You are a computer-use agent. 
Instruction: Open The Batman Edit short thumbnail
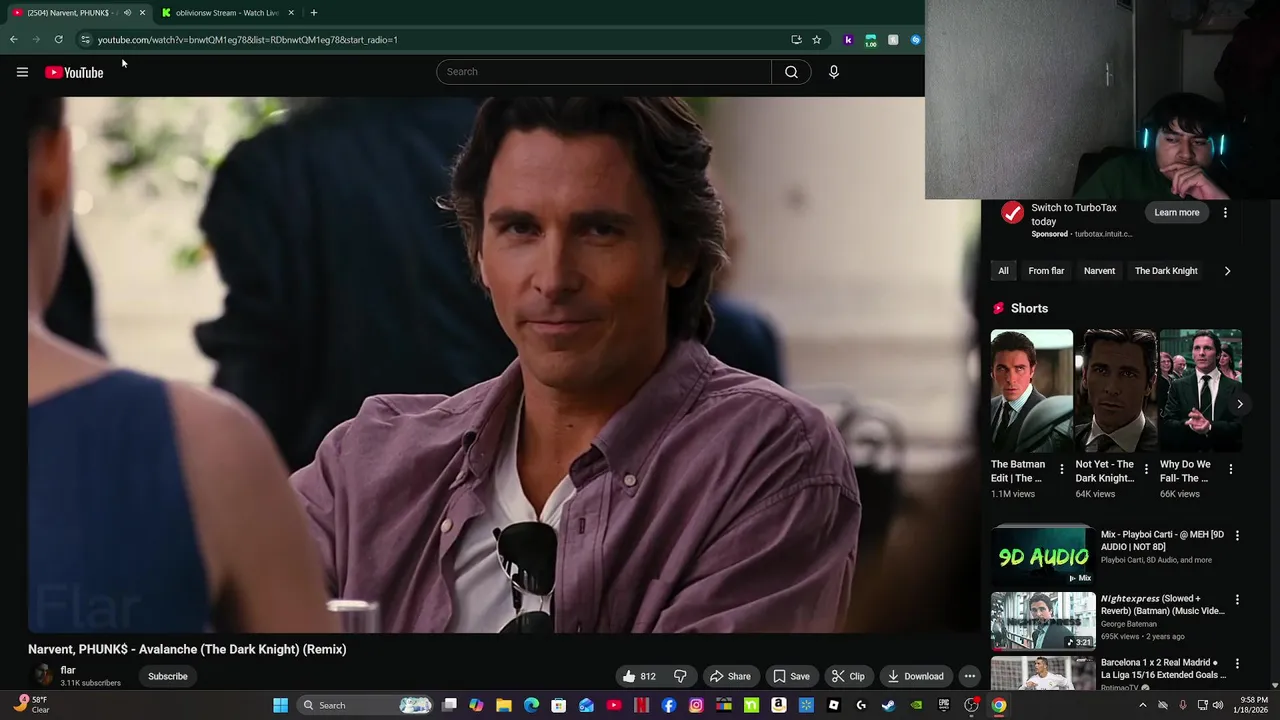coord(1032,391)
